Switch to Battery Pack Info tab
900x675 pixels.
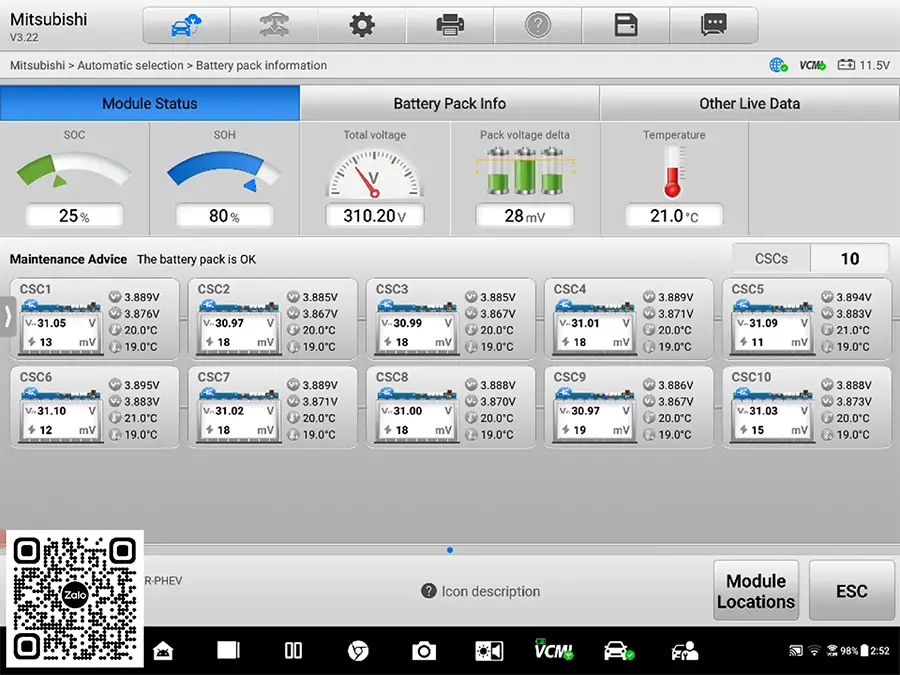tap(449, 103)
